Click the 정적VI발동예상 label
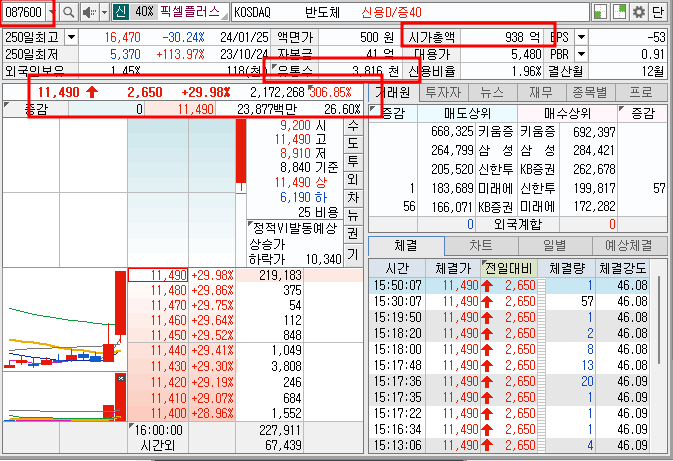The height and width of the screenshot is (461, 673). [x=295, y=228]
